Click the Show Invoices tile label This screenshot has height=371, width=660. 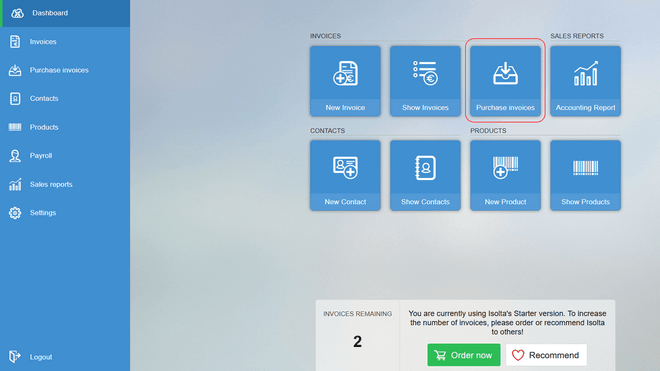(x=425, y=108)
